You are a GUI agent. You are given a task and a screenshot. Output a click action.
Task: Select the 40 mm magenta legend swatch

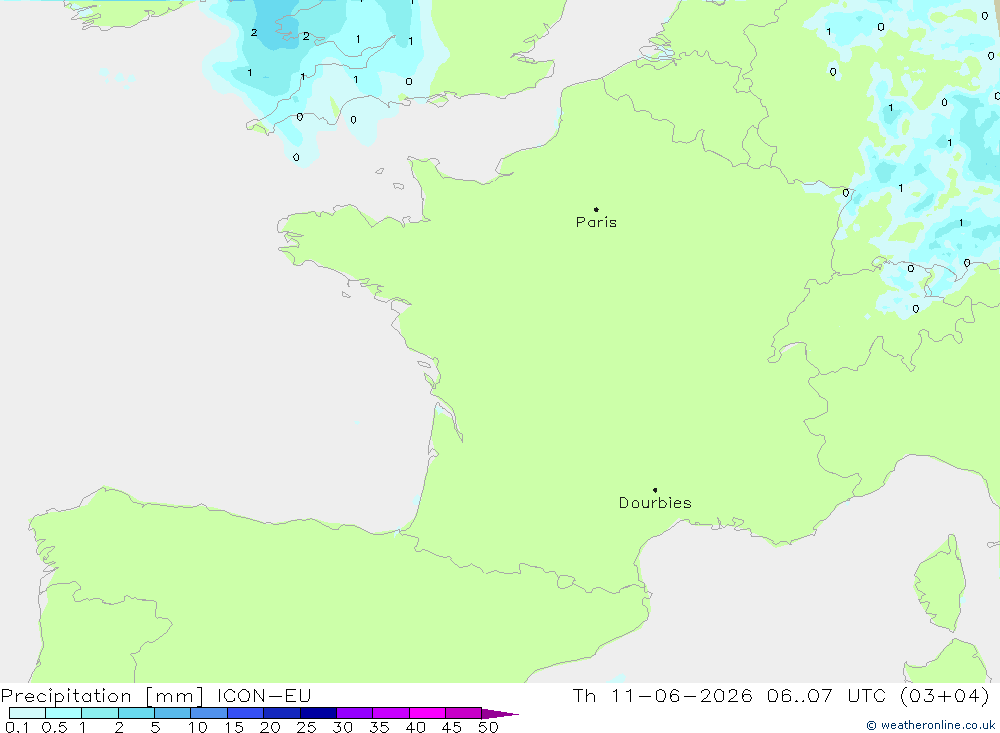point(427,713)
